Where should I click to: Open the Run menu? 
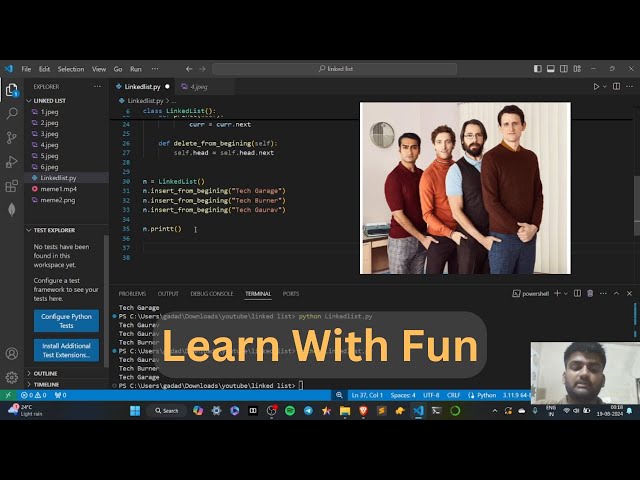tap(136, 69)
